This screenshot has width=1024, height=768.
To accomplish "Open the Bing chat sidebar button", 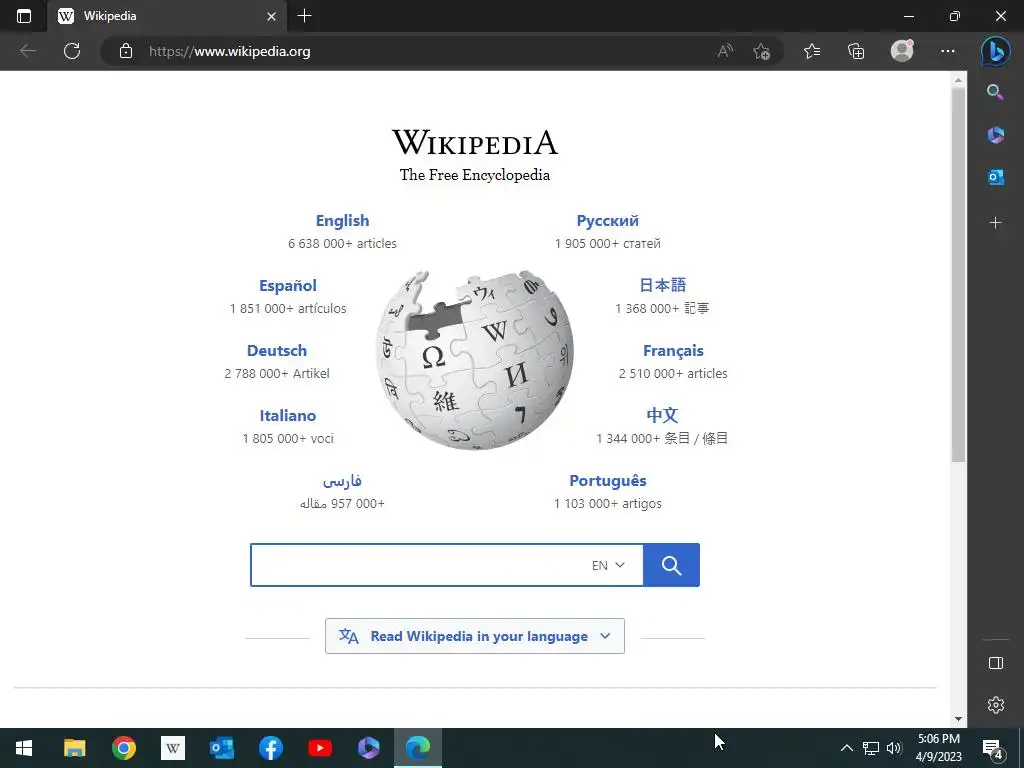I will pos(995,51).
